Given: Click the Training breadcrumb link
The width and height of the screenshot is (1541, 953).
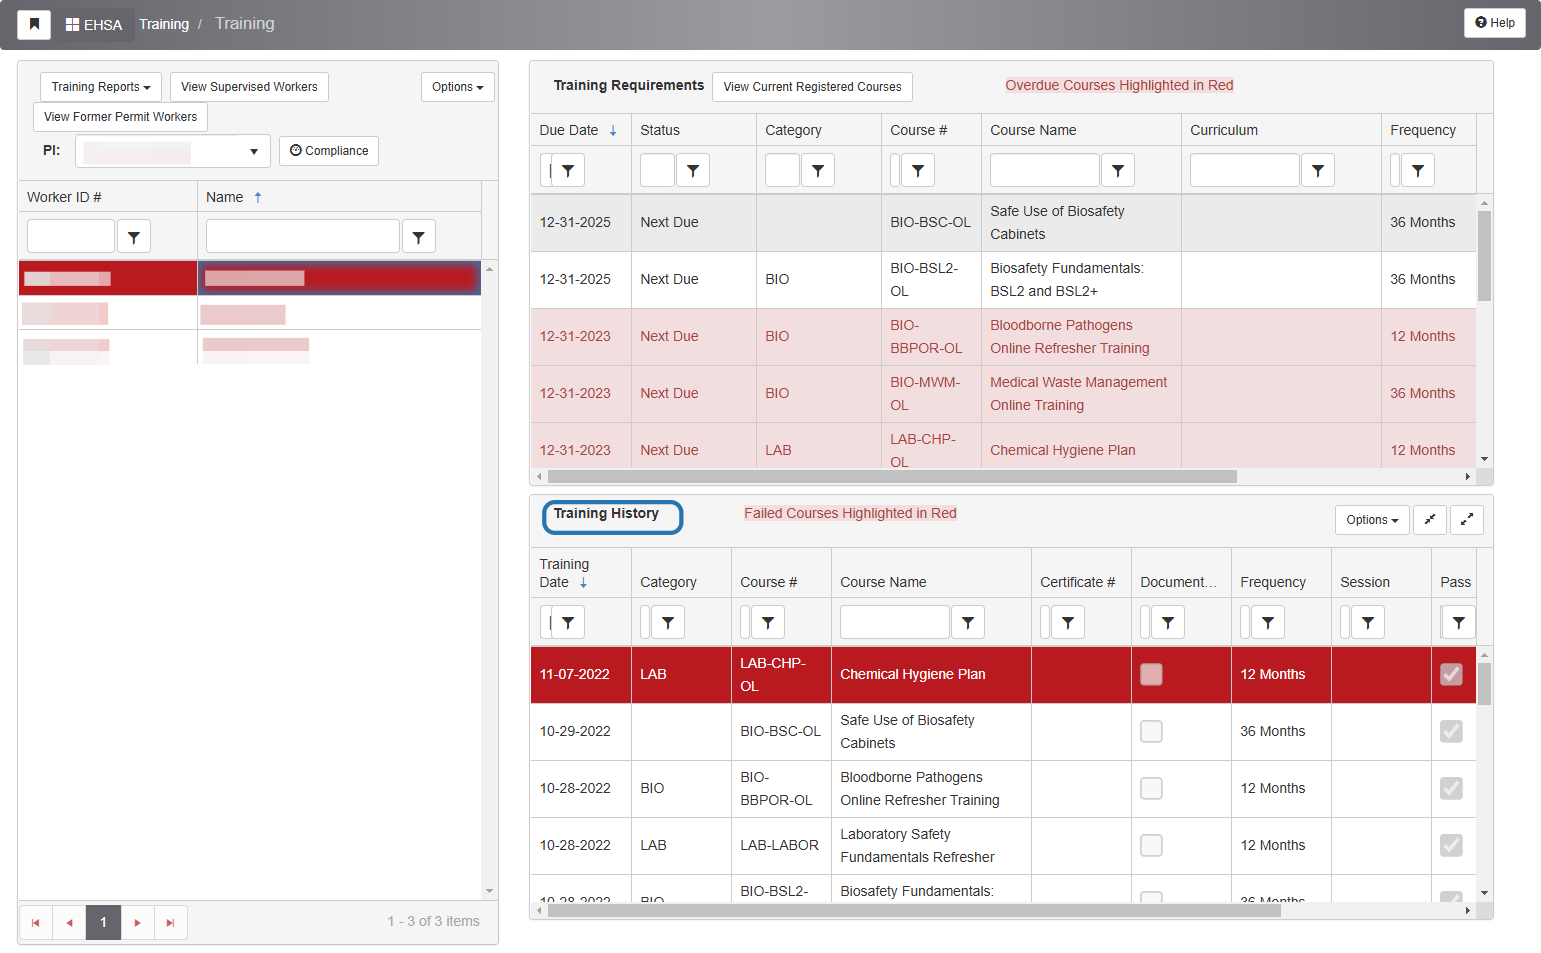Looking at the screenshot, I should point(164,24).
